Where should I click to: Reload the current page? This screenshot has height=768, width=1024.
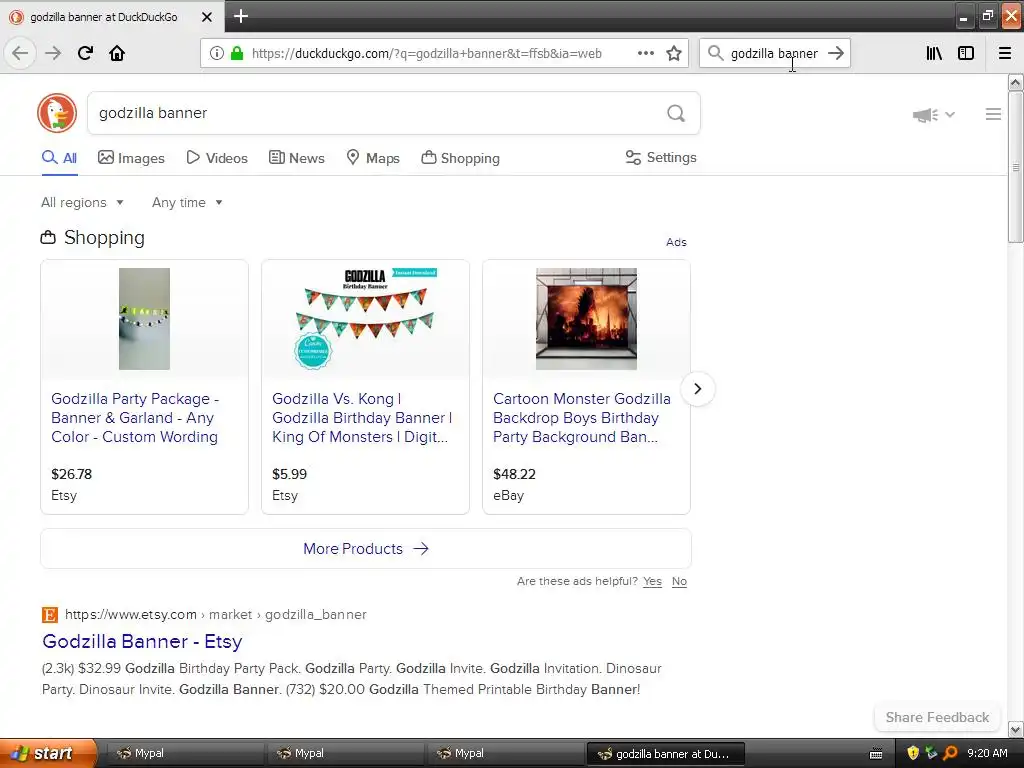(85, 53)
